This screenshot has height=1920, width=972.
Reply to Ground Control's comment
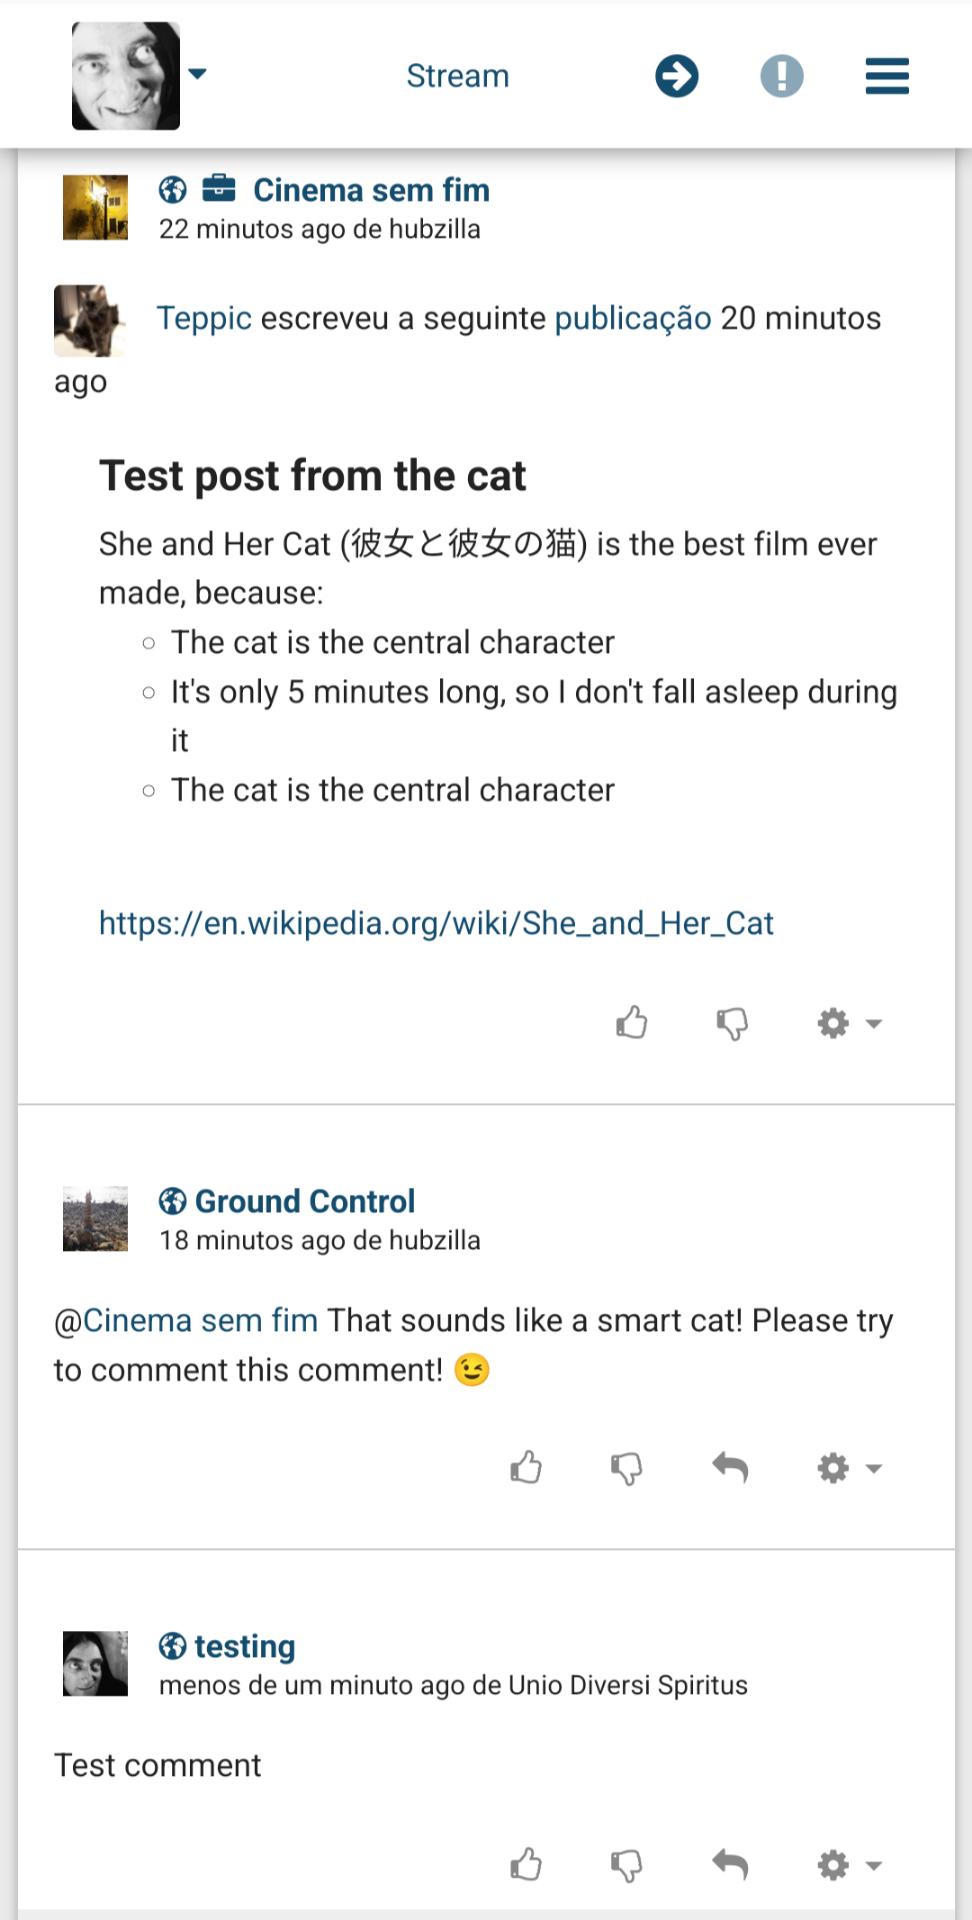(730, 1468)
